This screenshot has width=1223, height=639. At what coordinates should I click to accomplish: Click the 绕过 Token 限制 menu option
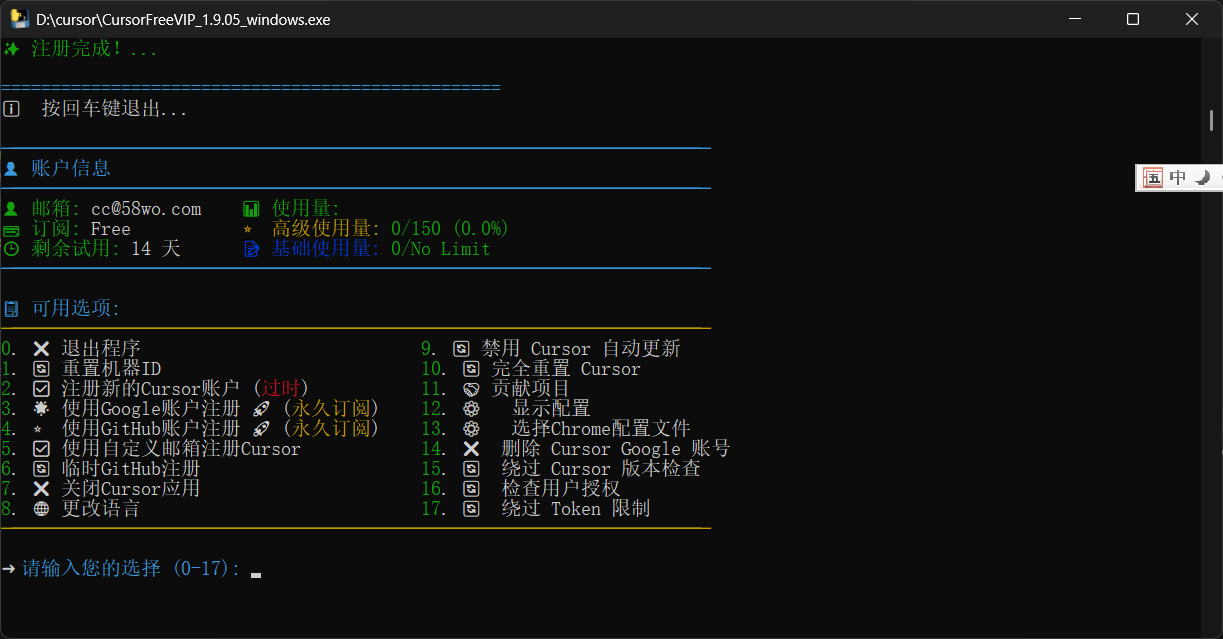pyautogui.click(x=576, y=509)
